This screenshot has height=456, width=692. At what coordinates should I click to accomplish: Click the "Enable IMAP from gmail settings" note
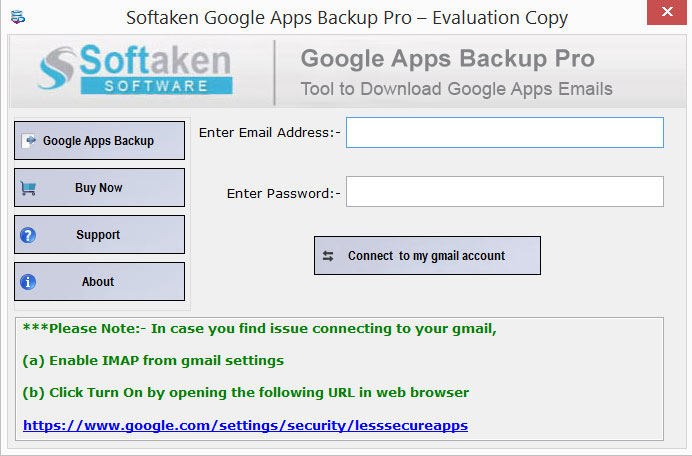(166, 361)
